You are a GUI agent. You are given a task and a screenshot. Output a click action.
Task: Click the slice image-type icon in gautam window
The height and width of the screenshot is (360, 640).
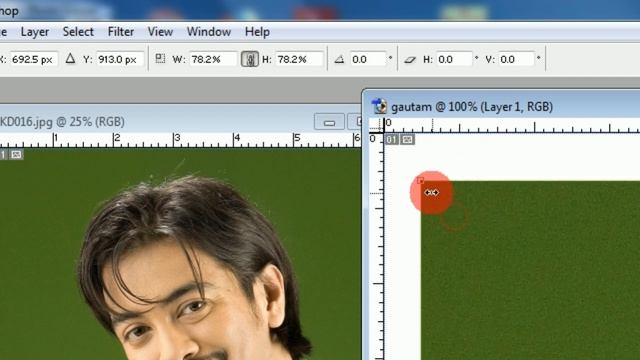coord(407,140)
